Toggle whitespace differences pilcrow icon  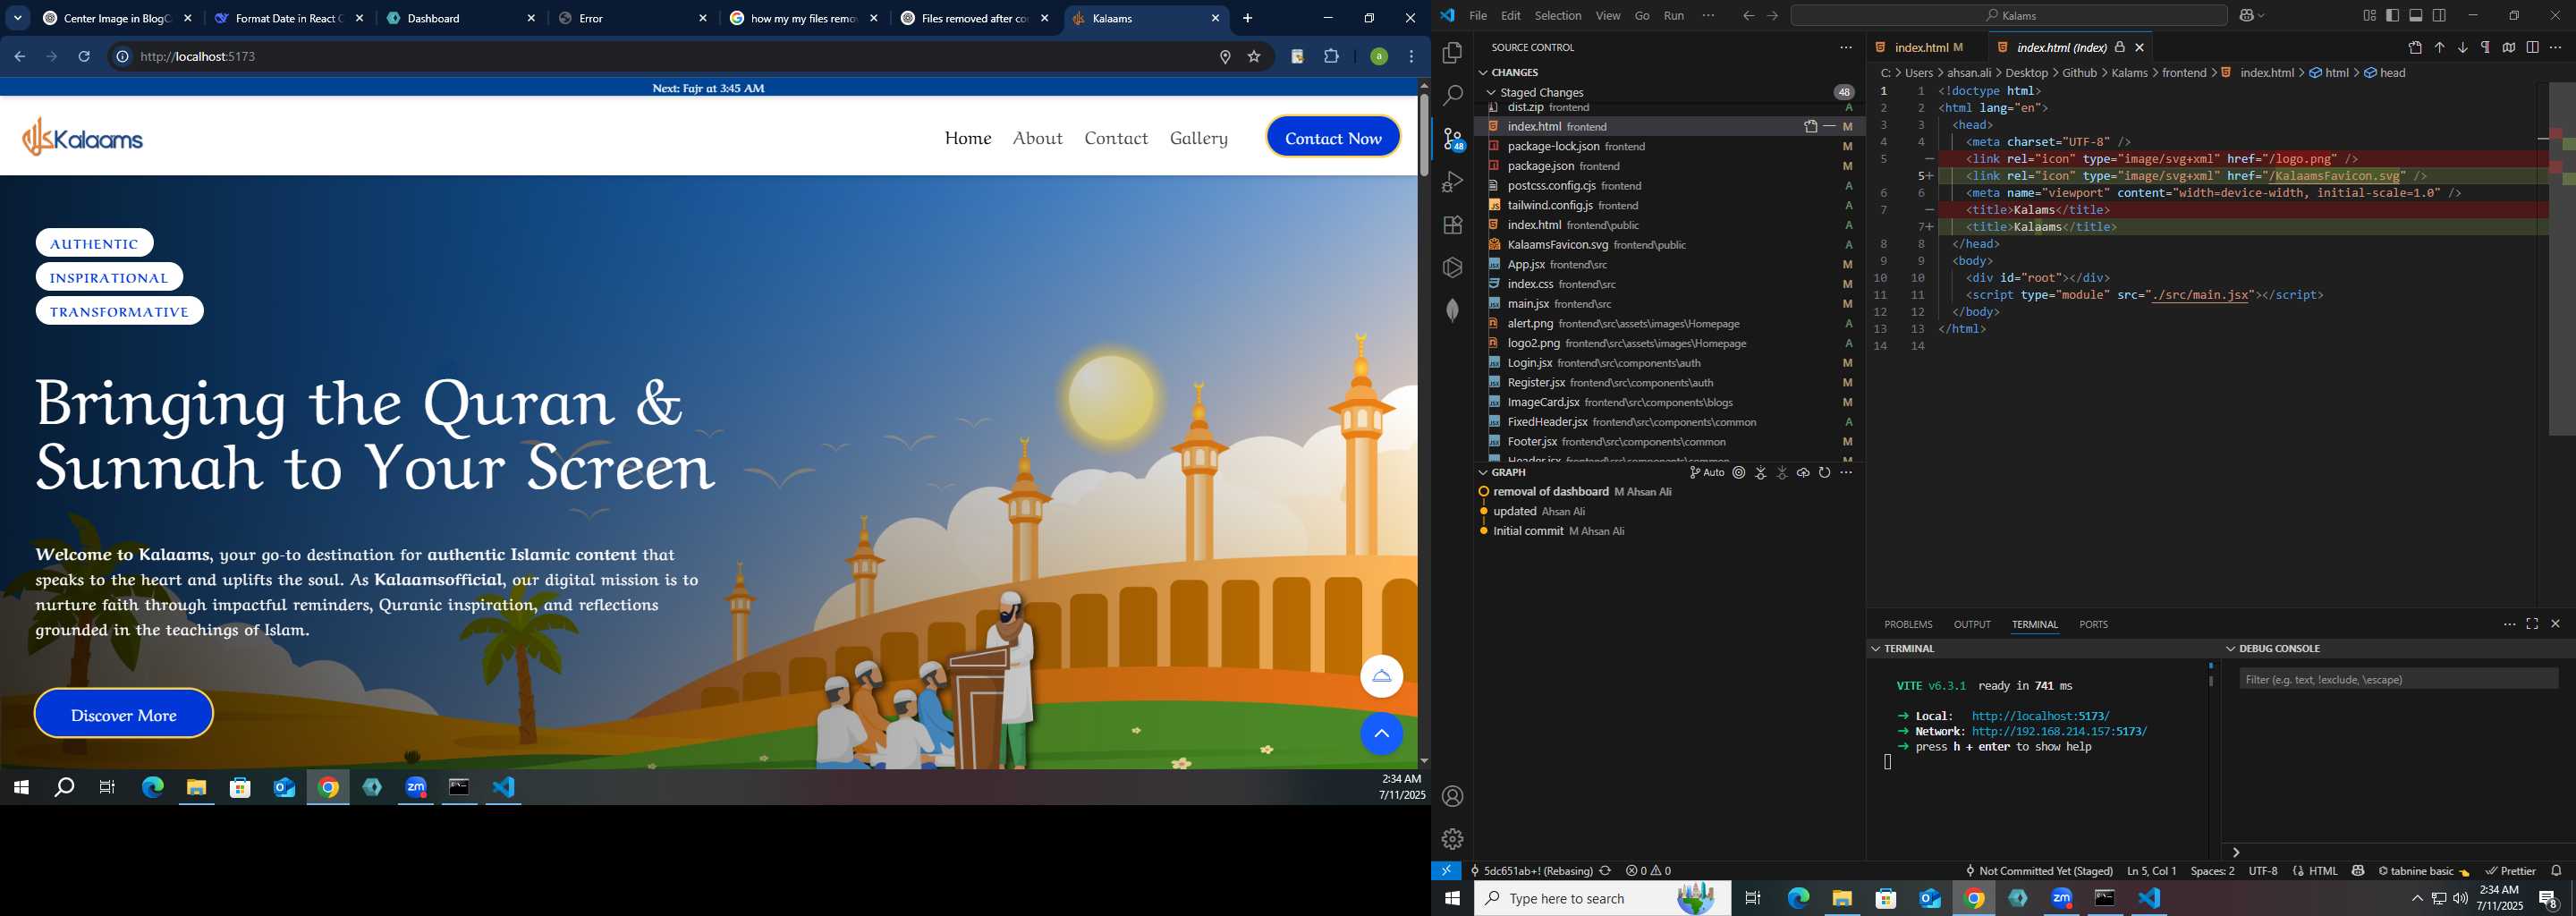pyautogui.click(x=2485, y=47)
